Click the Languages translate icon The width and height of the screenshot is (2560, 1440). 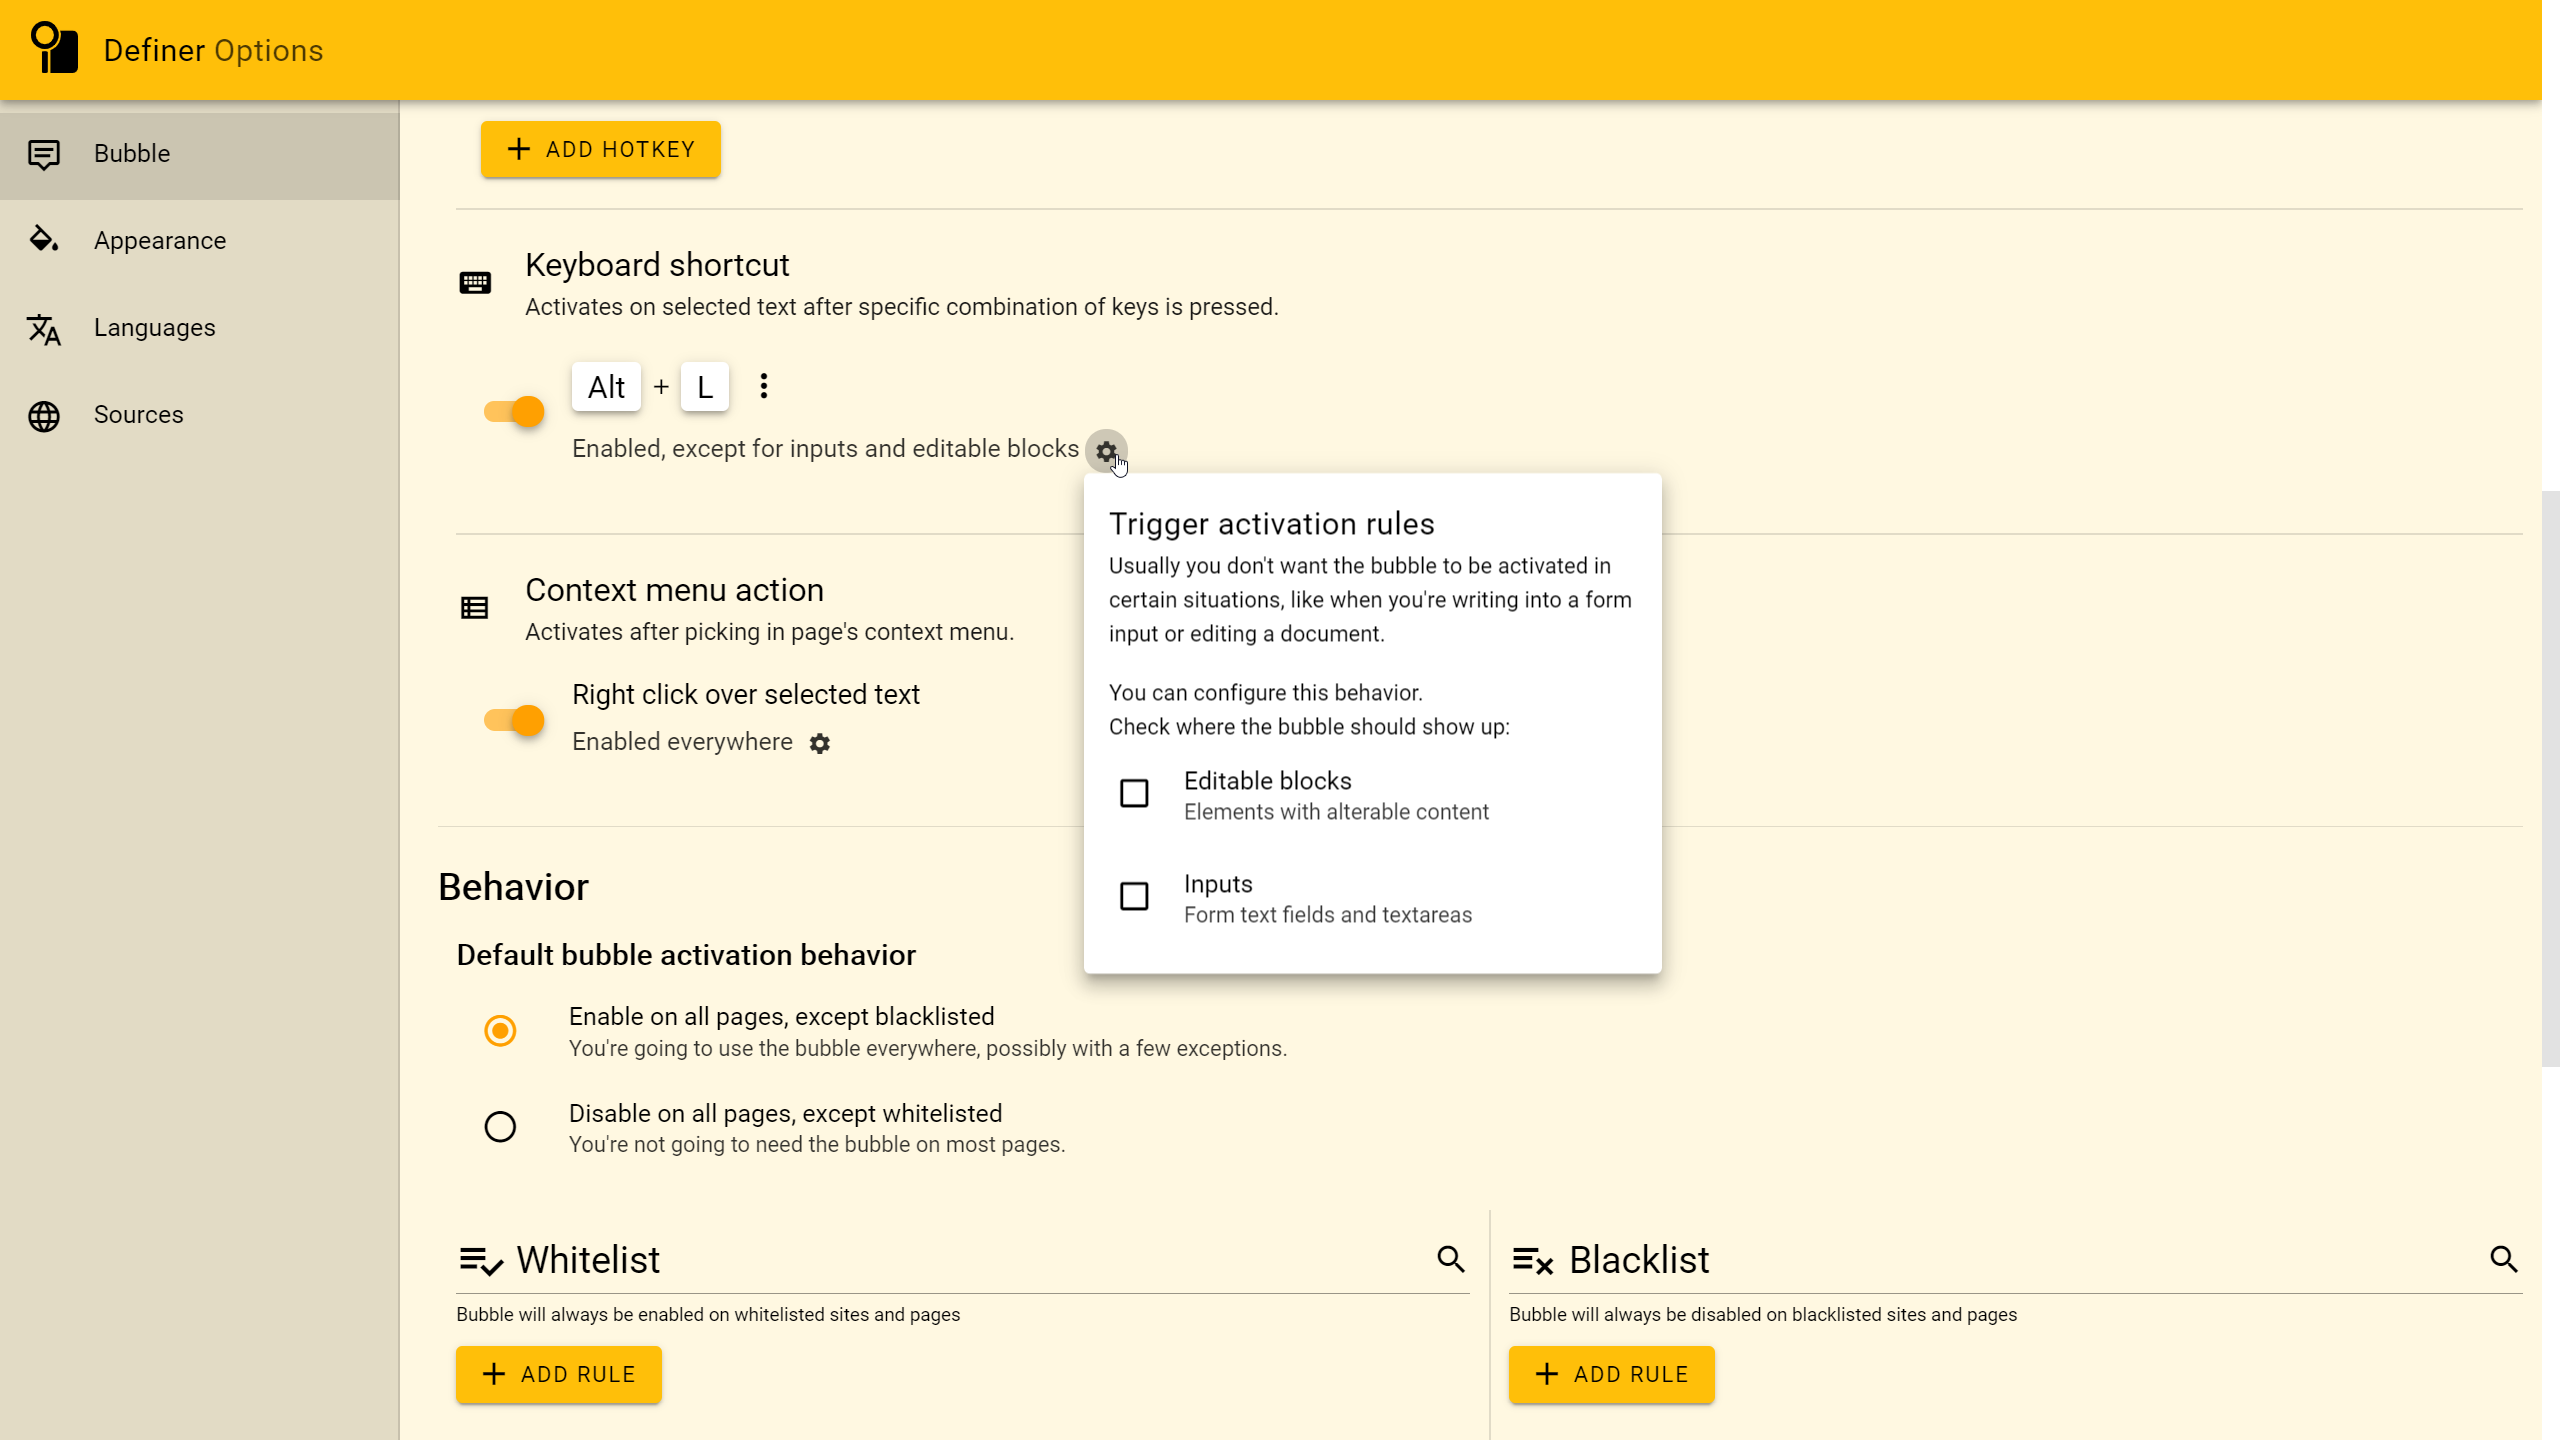[44, 329]
